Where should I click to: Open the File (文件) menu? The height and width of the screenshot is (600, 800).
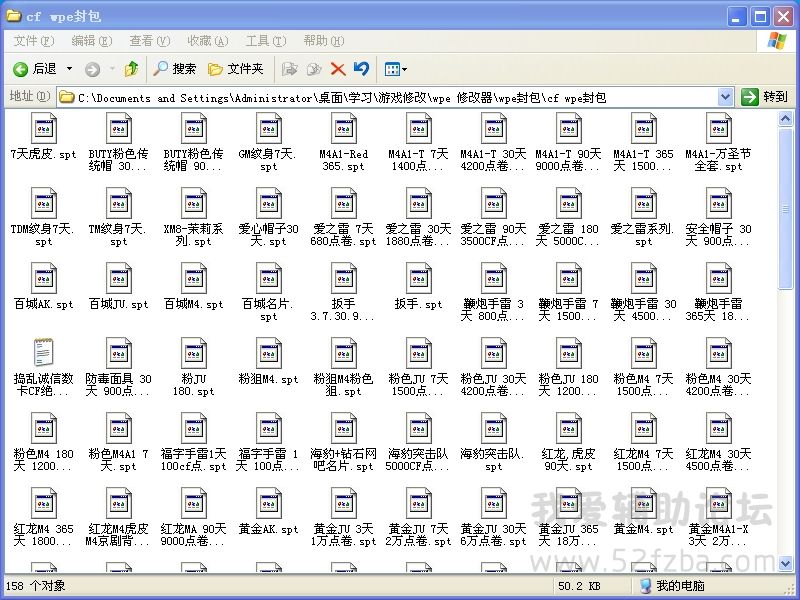tap(34, 41)
